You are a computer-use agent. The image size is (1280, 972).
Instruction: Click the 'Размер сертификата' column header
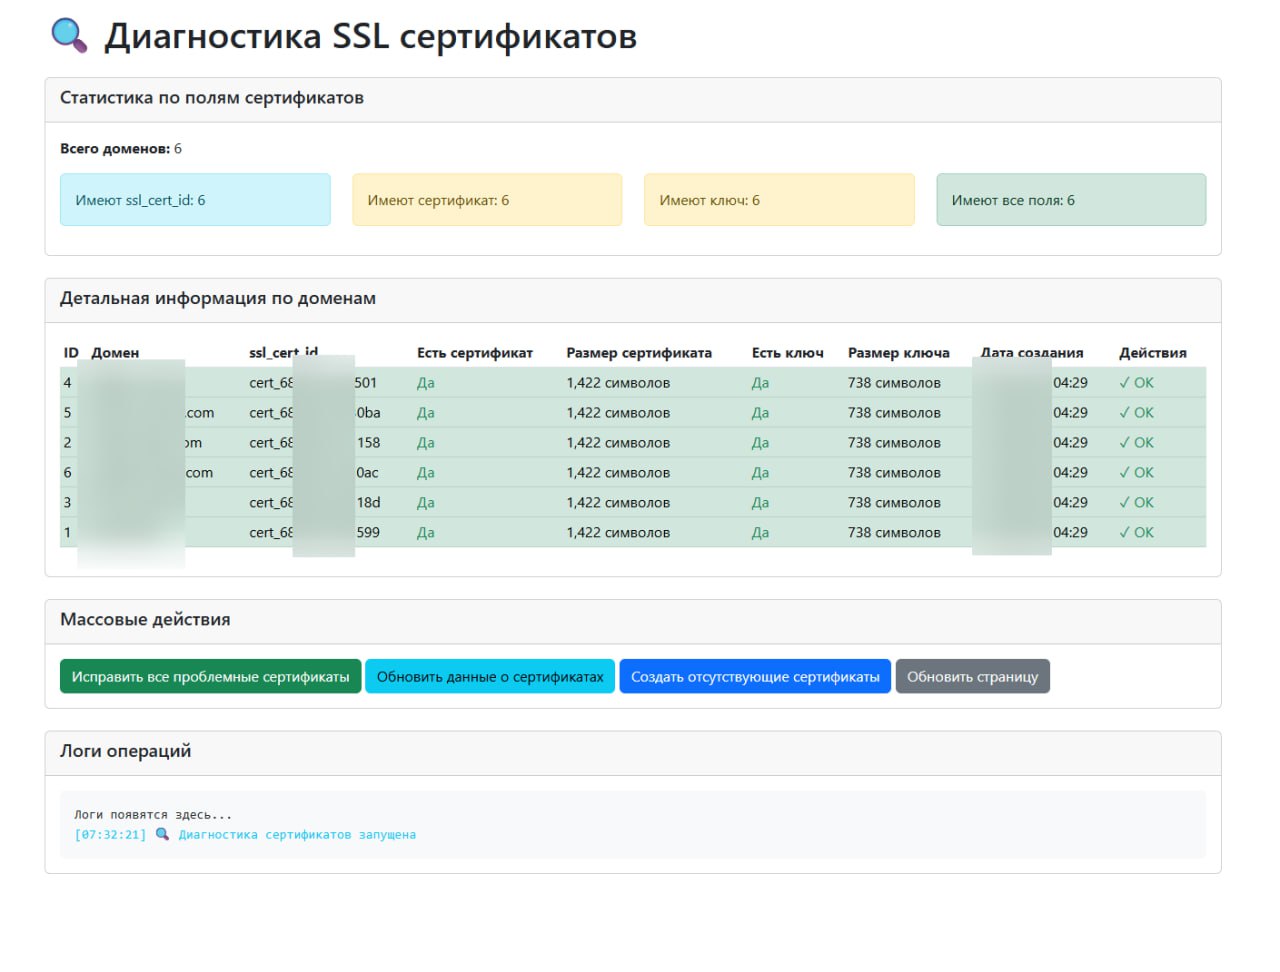tap(639, 353)
